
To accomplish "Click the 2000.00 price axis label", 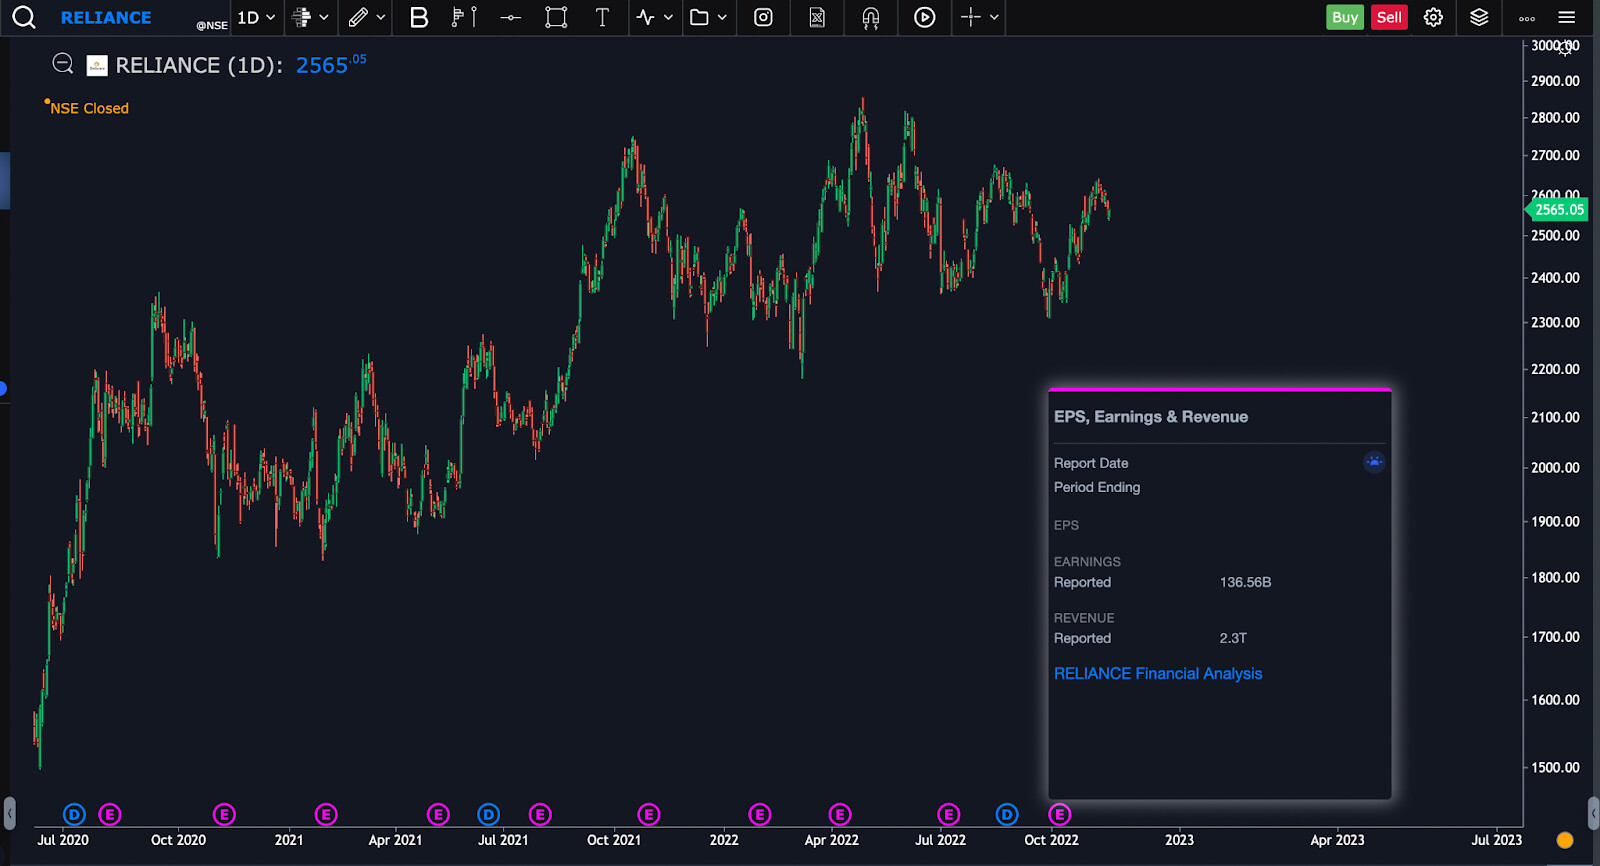I will 1555,468.
